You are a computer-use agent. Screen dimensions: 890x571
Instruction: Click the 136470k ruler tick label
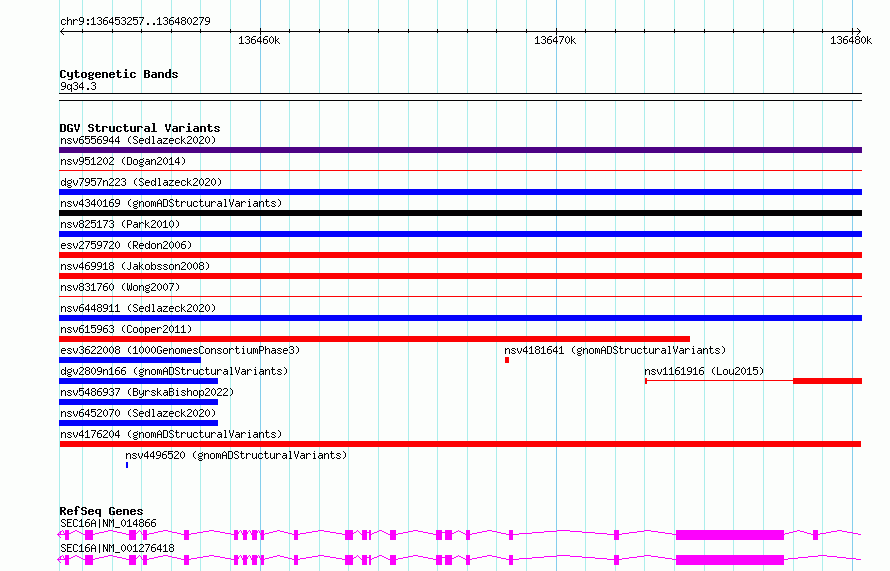[x=555, y=40]
